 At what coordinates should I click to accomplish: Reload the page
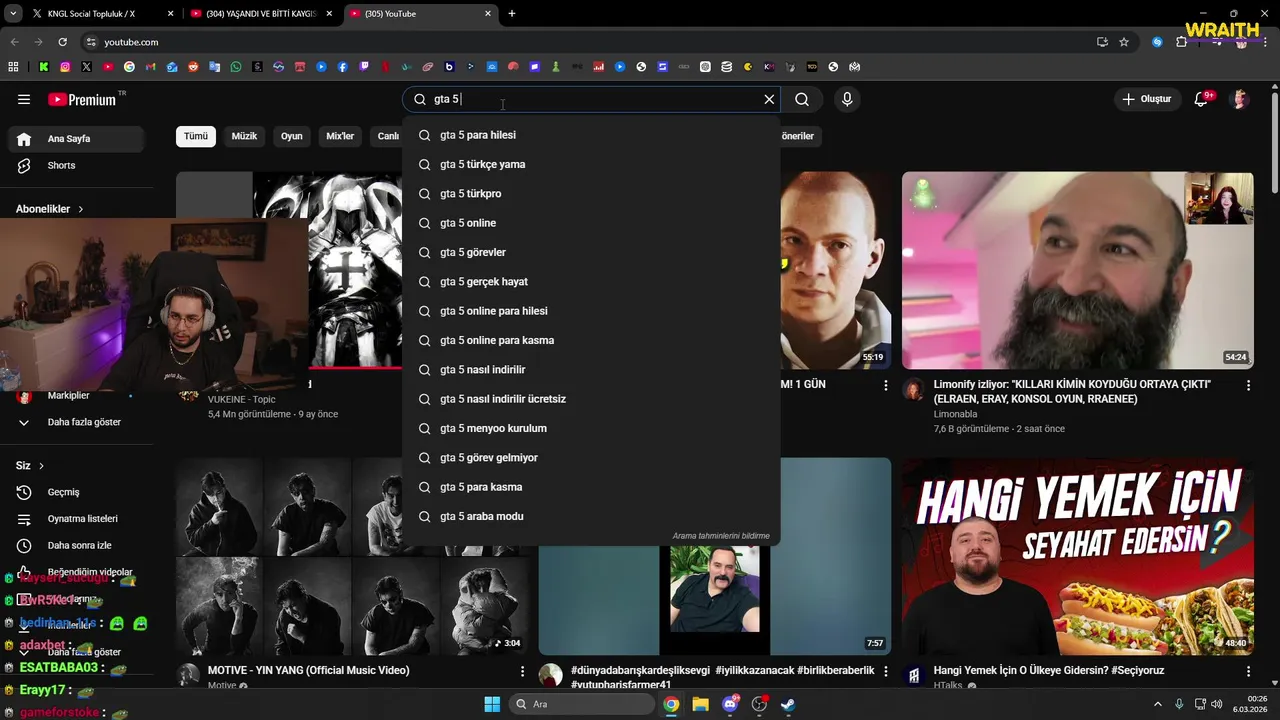click(62, 42)
